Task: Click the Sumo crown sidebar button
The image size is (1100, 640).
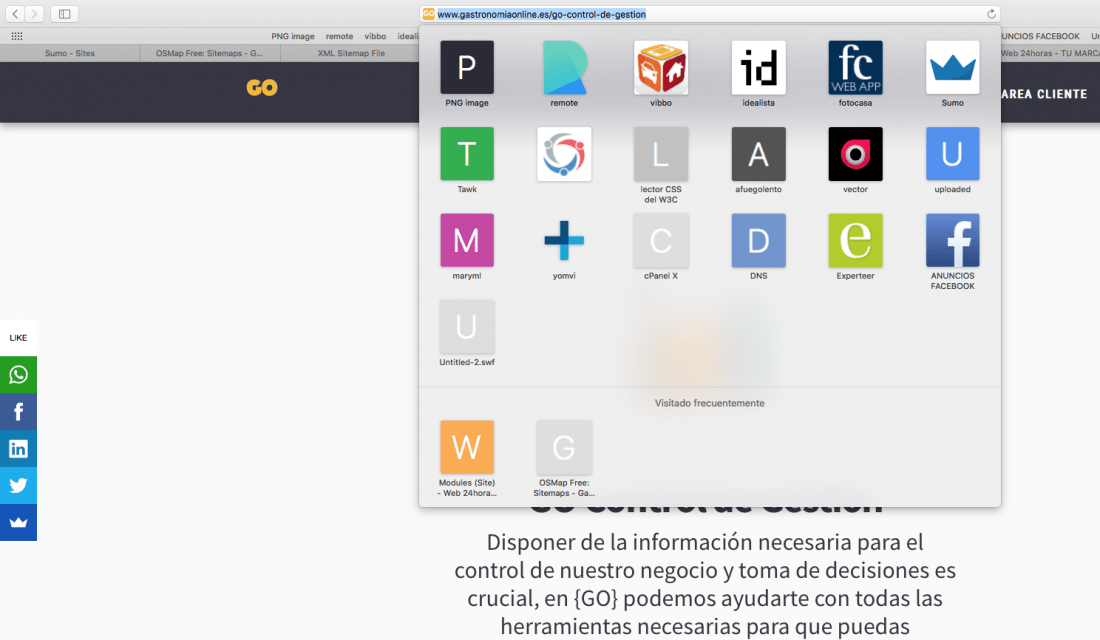Action: (x=18, y=522)
